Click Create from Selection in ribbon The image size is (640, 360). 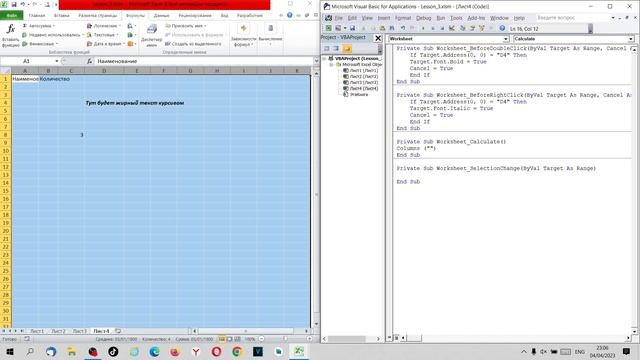[193, 44]
